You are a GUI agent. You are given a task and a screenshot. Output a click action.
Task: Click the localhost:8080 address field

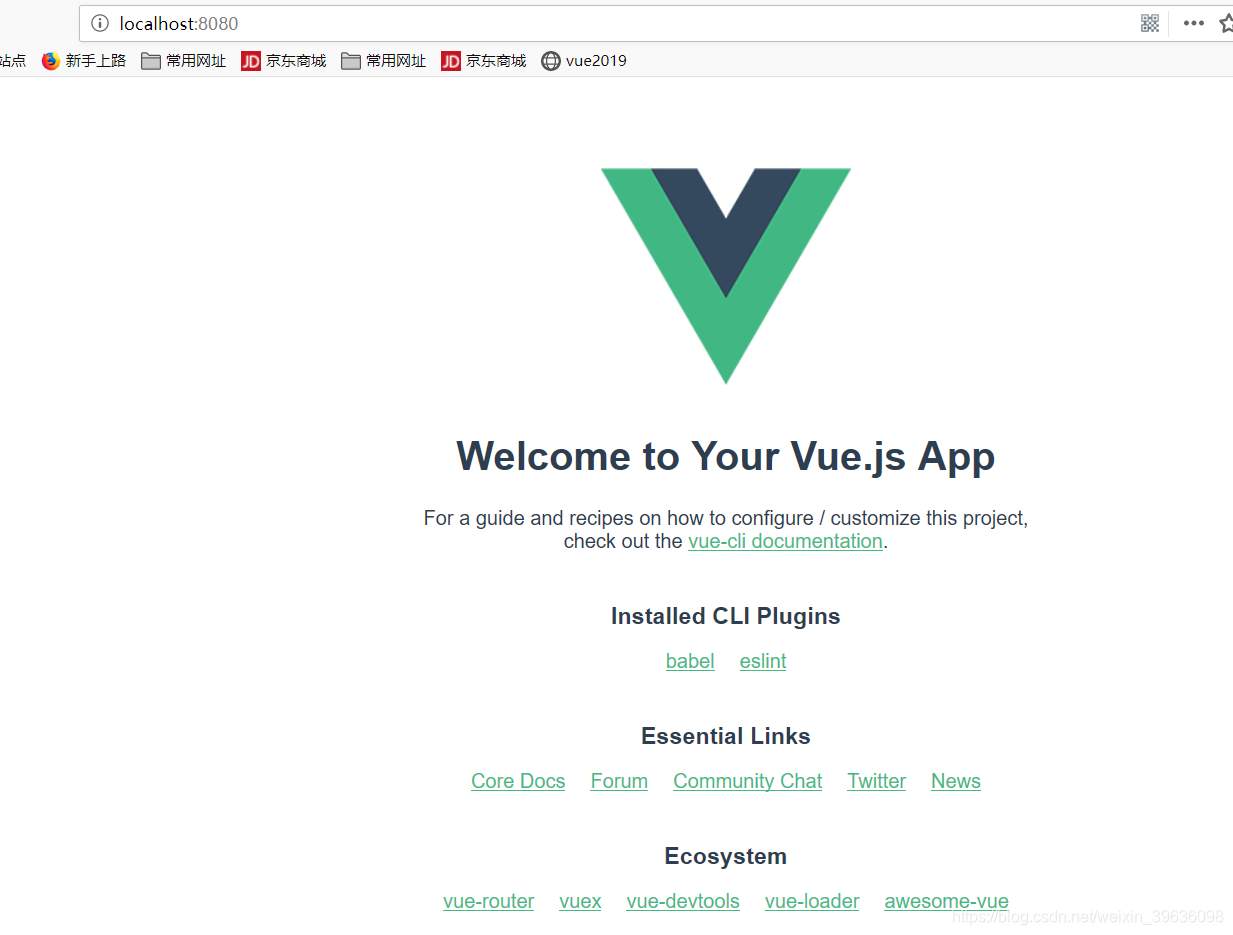620,23
